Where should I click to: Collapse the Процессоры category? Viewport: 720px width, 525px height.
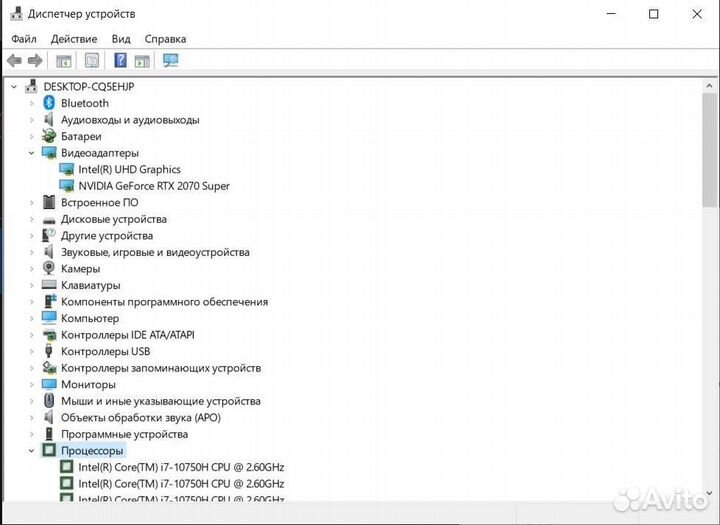[x=32, y=451]
